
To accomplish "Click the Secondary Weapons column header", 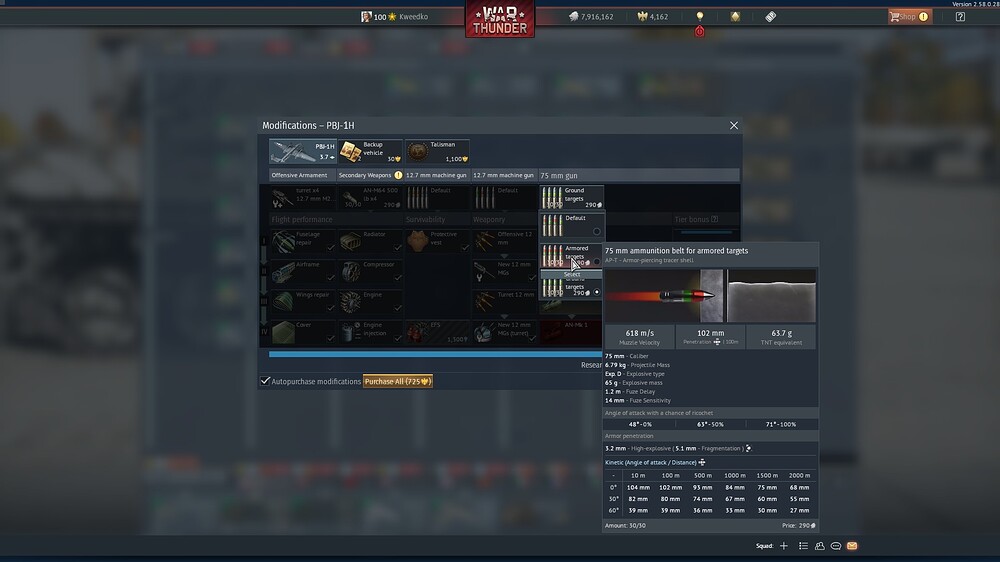I will 370,175.
